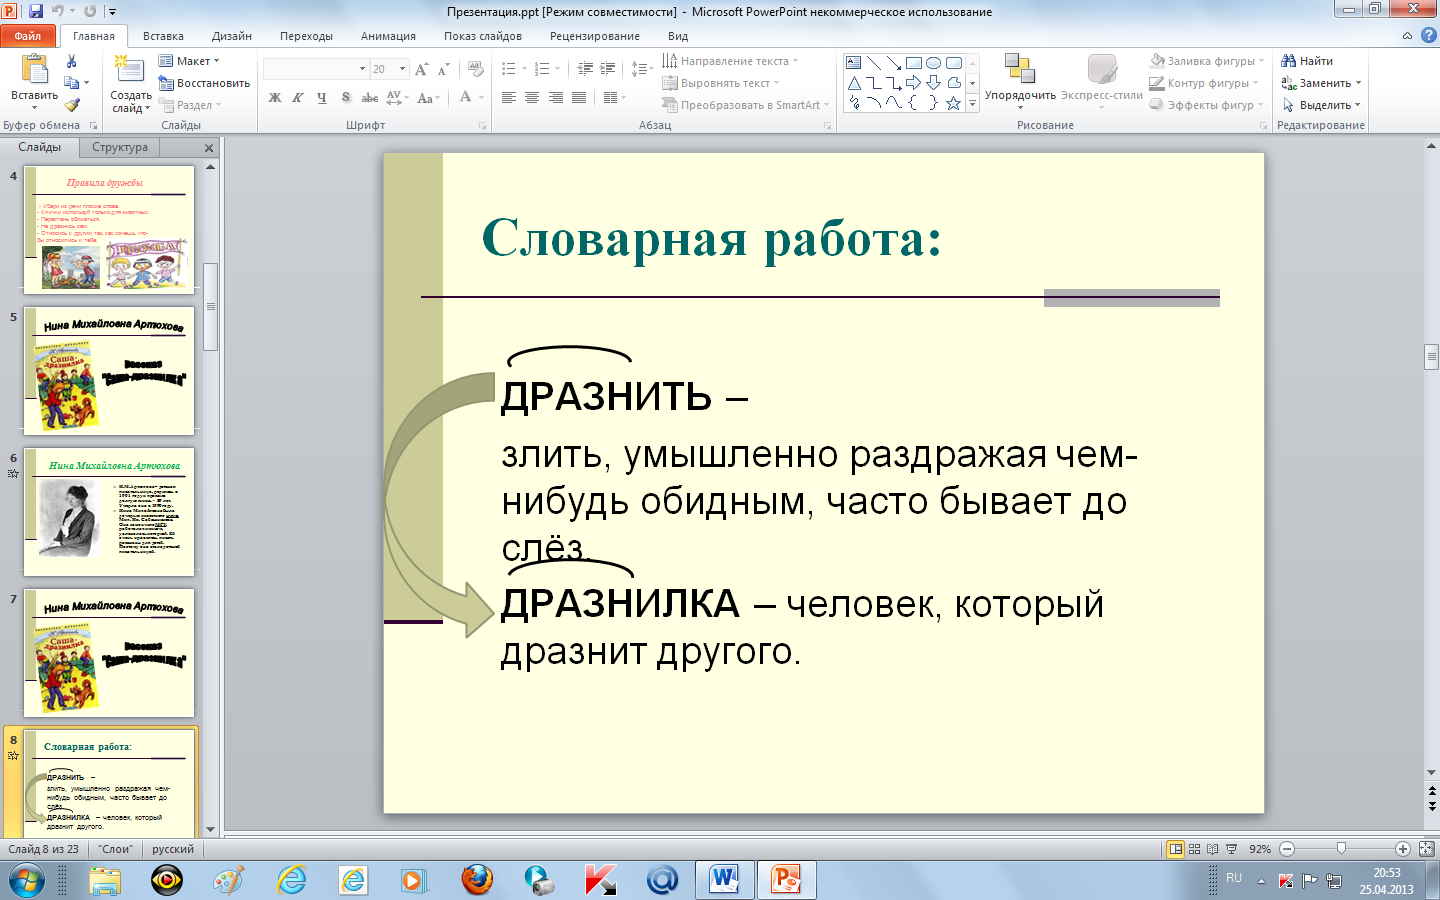Click the Упорядочить arrange icon
1440x900 pixels.
coord(1020,69)
